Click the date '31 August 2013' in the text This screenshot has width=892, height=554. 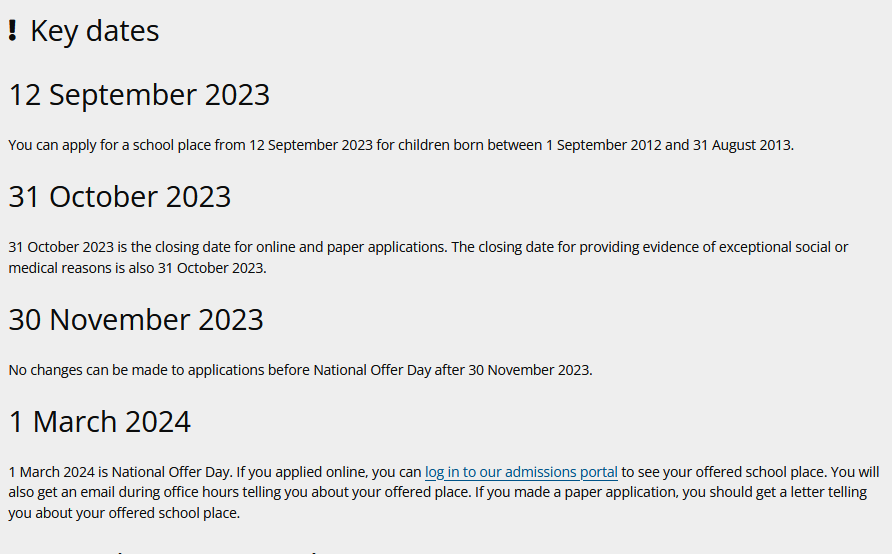pyautogui.click(x=741, y=145)
